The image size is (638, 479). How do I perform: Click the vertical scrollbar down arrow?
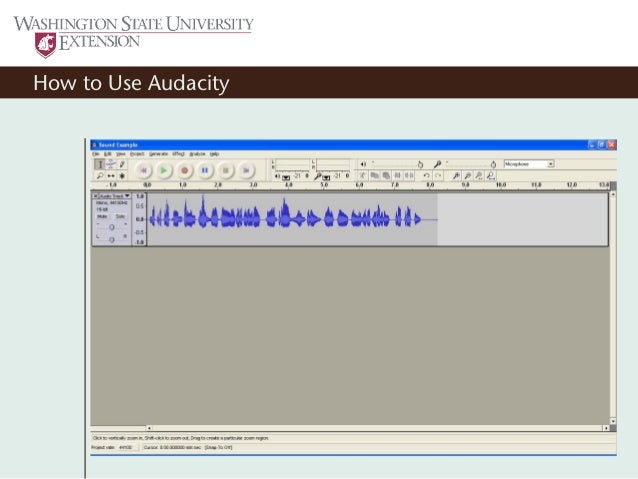[x=613, y=421]
